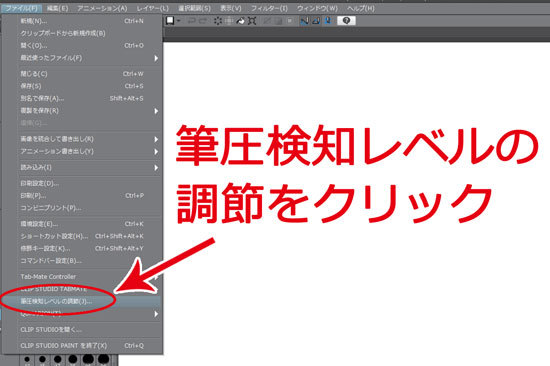Choose クリップボードから新規作成(B)
The height and width of the screenshot is (366, 550).
82,33
